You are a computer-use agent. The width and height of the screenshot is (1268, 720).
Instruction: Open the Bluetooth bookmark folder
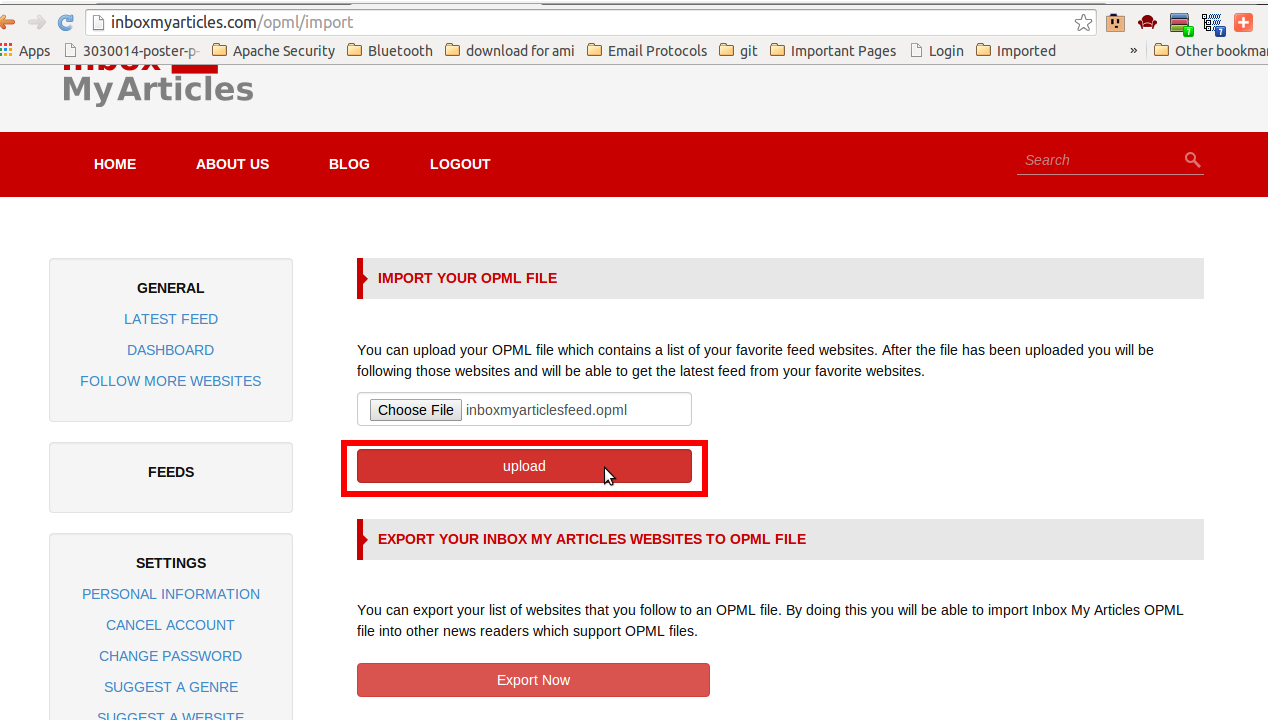390,50
